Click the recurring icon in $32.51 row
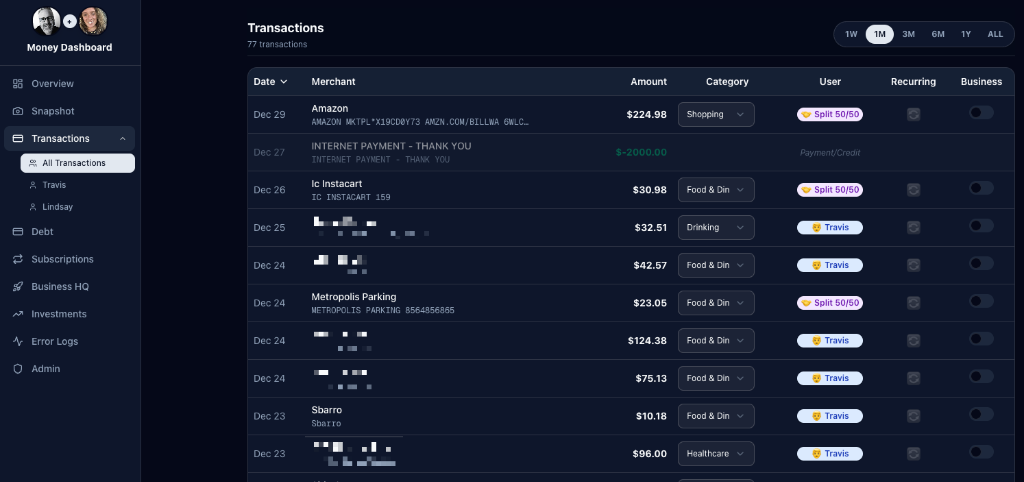1024x482 pixels. point(914,227)
